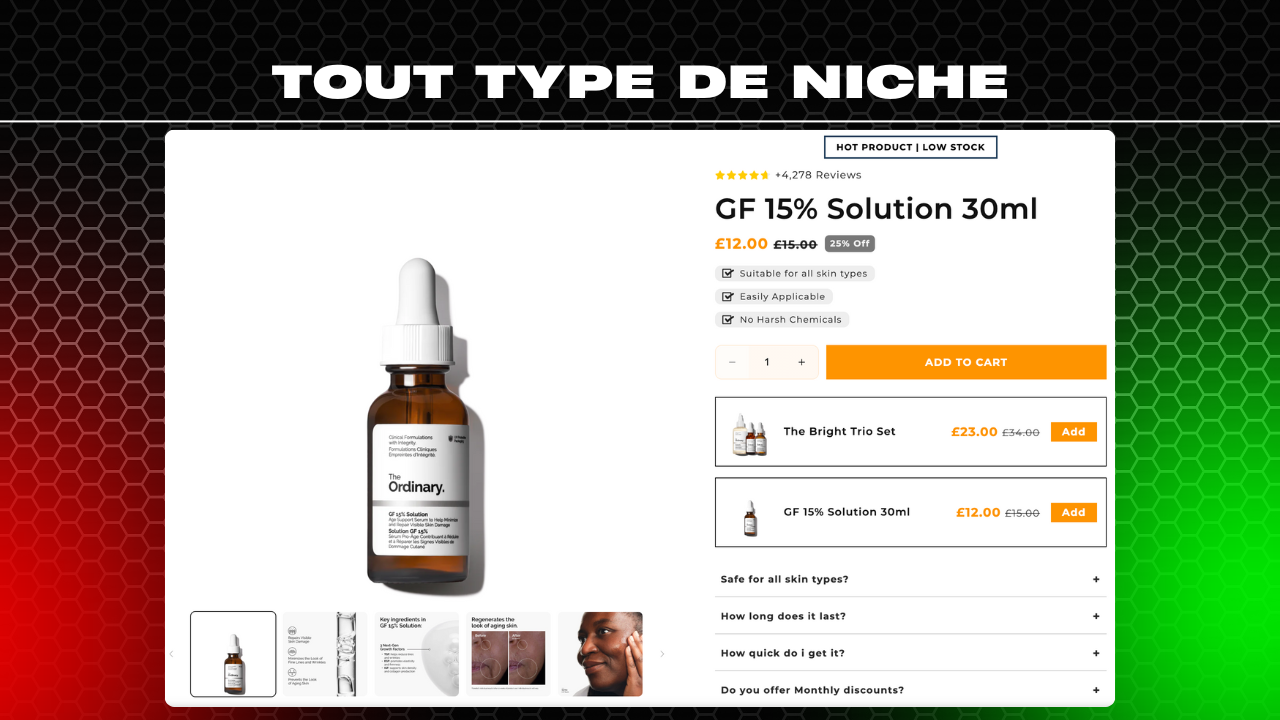Expand 'Safe for all skin types?' question
The height and width of the screenshot is (720, 1280).
tap(910, 579)
